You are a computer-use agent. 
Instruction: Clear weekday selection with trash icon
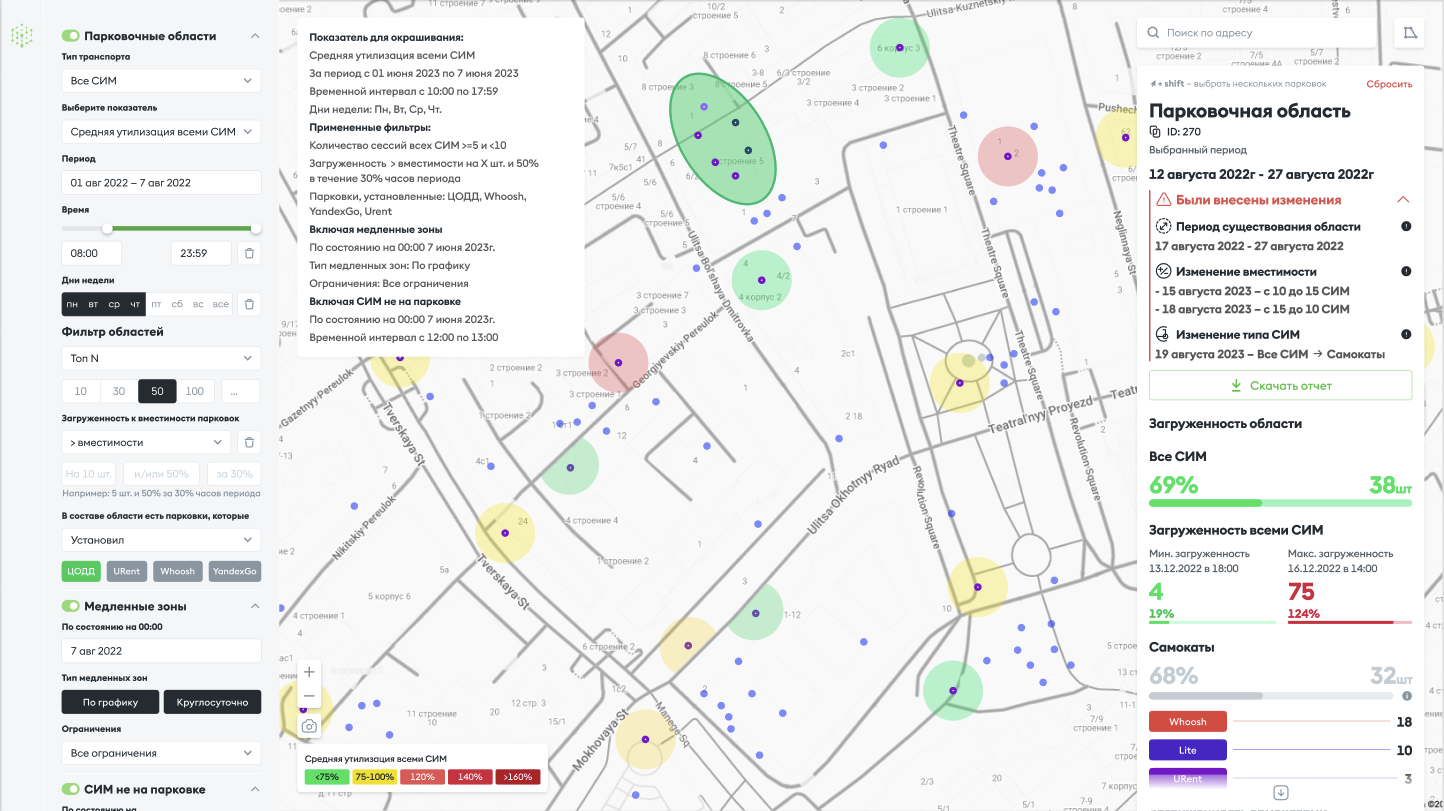tap(250, 304)
